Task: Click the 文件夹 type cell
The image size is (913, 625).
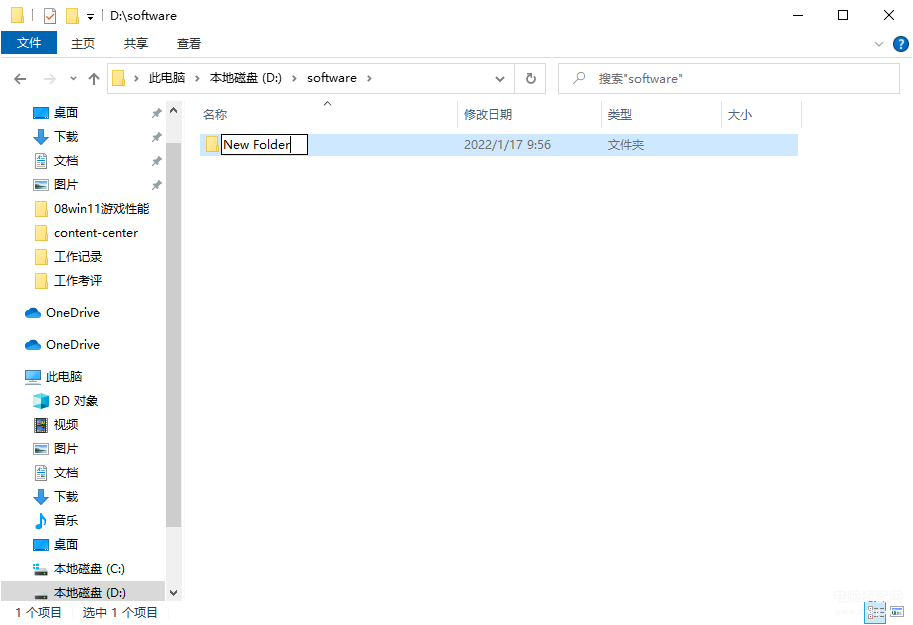Action: pos(626,144)
